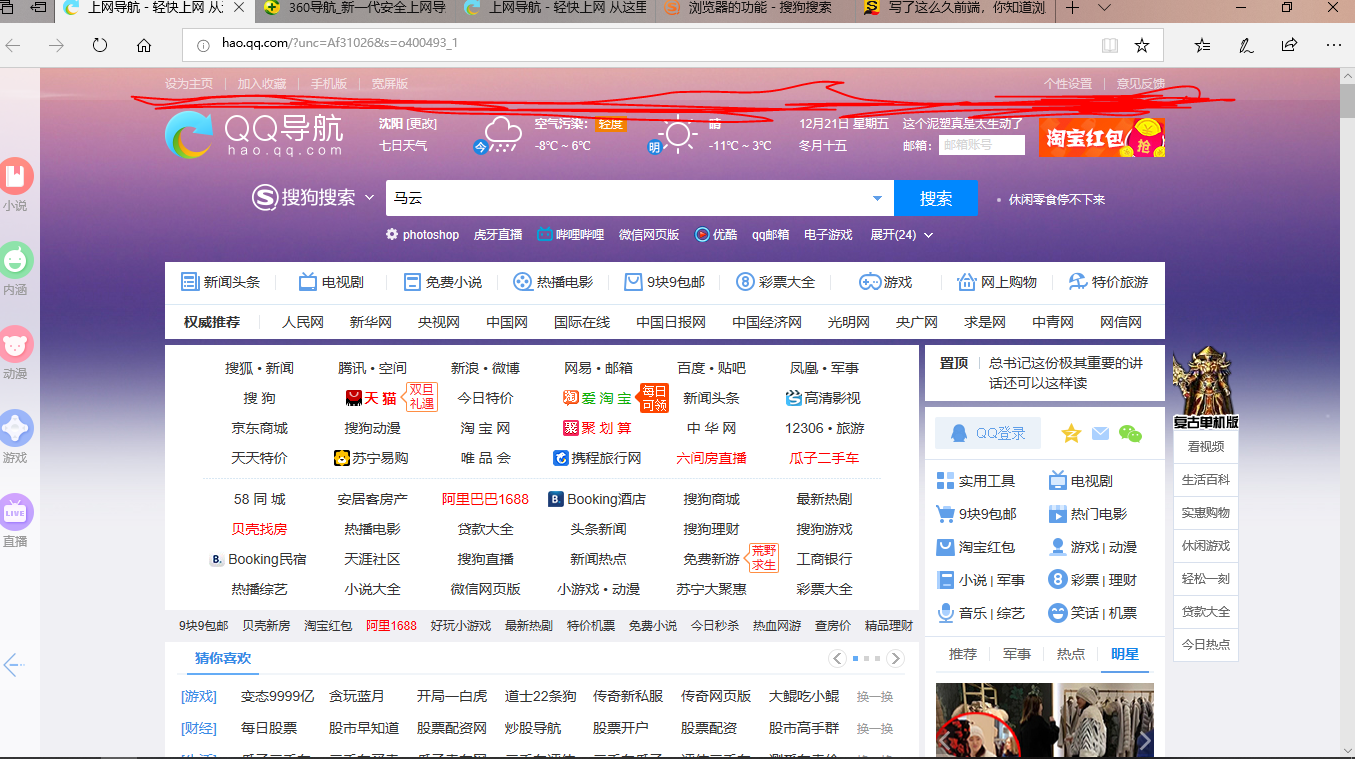Click the mail envelope icon beside QQ登录
1355x759 pixels.
tap(1100, 433)
